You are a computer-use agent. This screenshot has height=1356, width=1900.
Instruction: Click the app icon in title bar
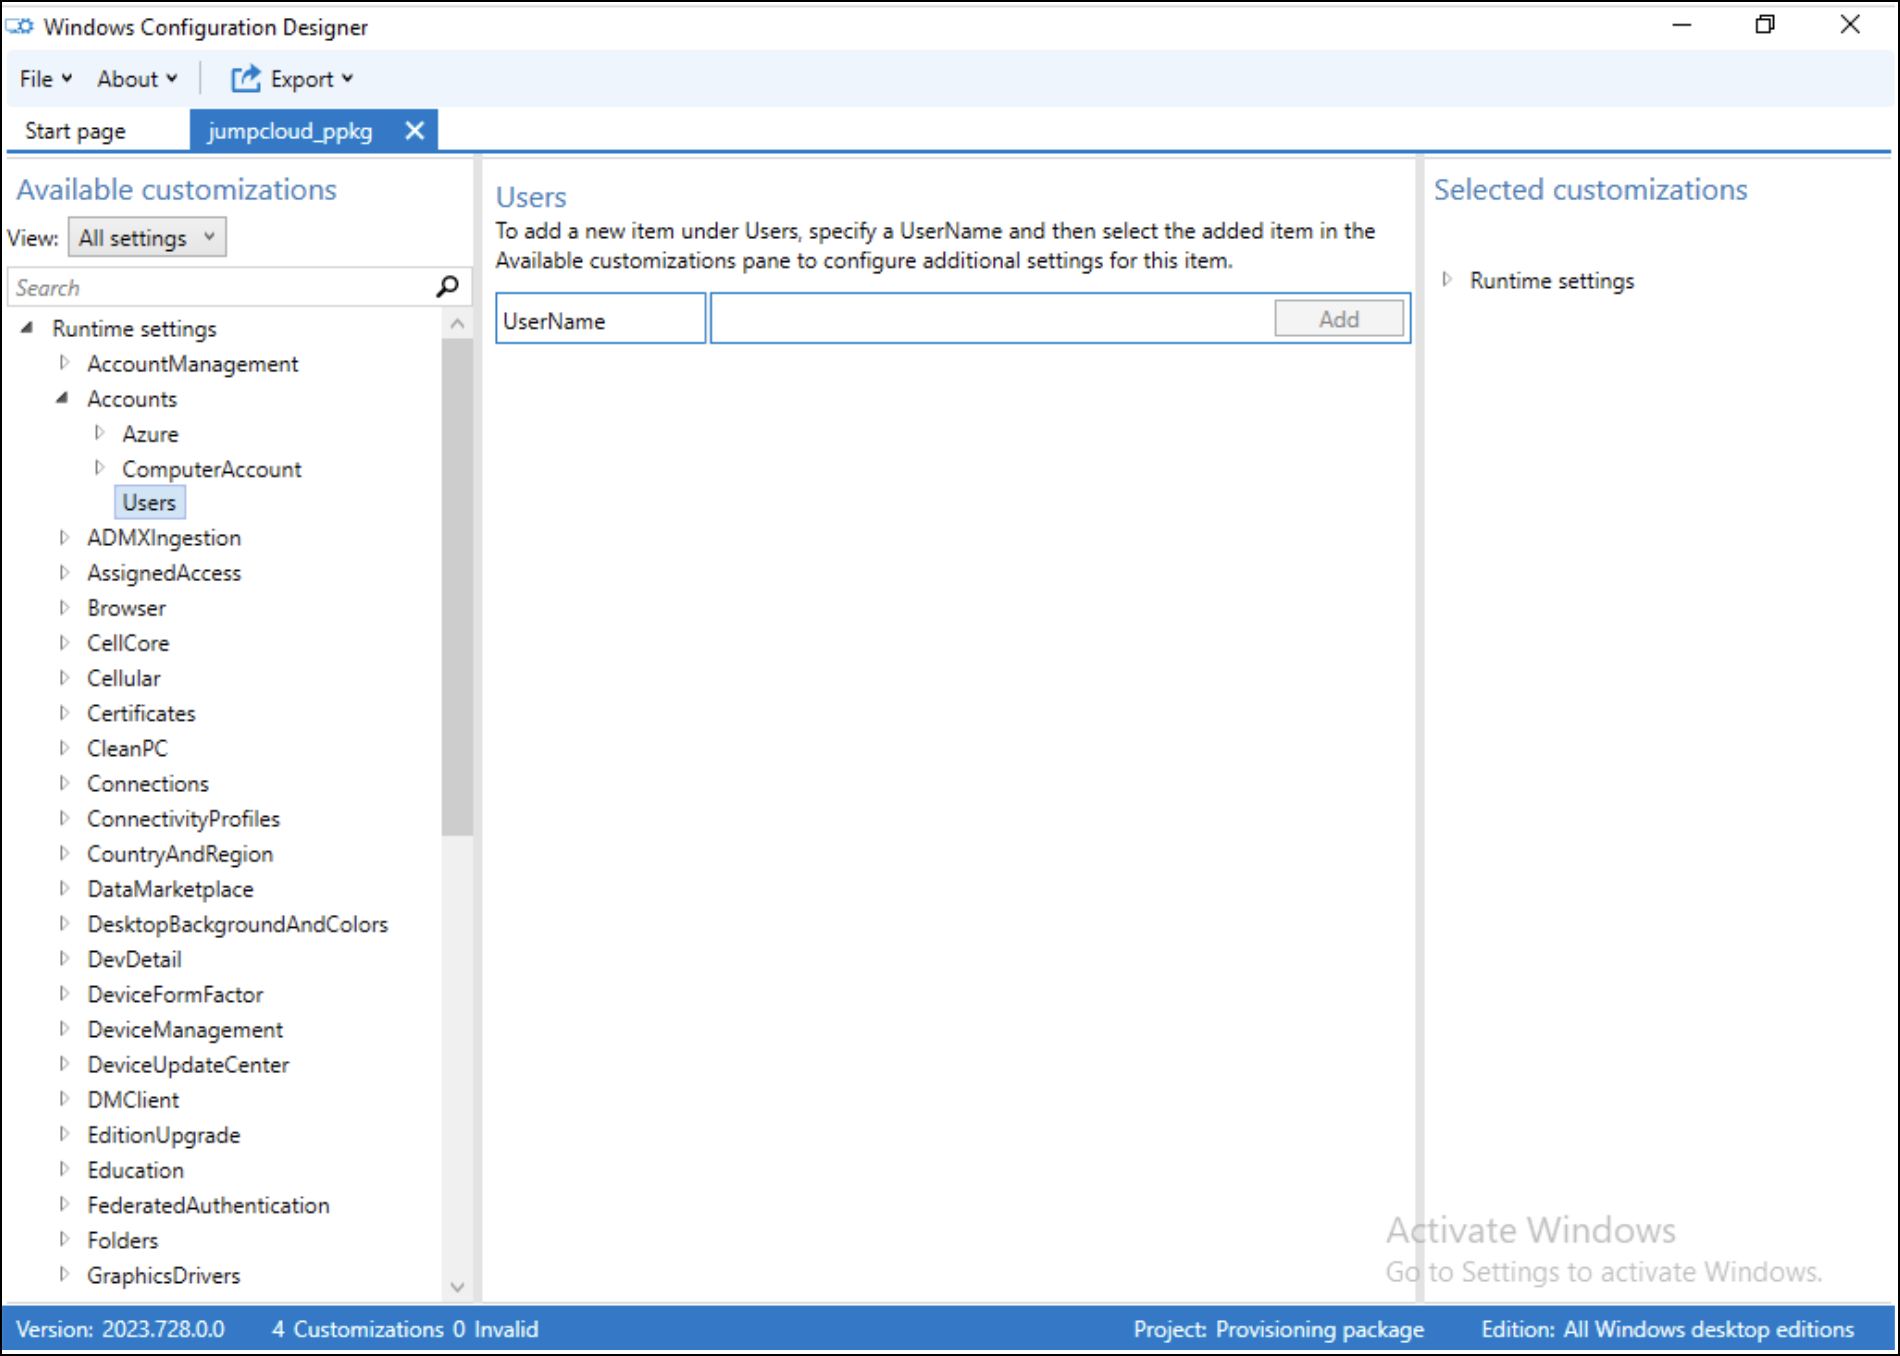[x=19, y=27]
